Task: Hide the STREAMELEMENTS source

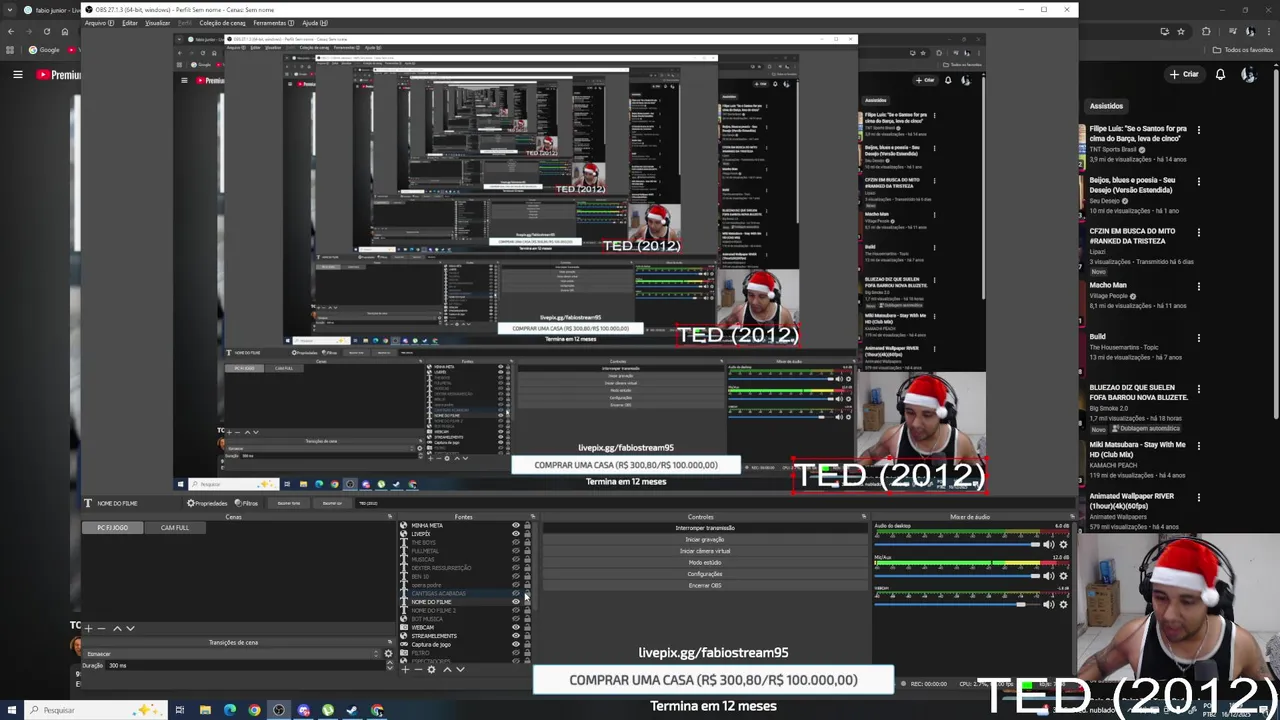Action: click(516, 636)
